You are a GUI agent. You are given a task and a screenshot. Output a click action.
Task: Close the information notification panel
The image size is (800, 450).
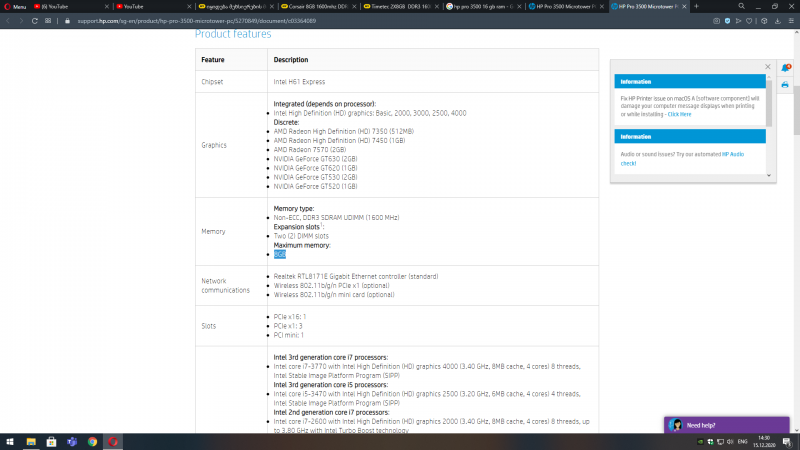[x=768, y=66]
